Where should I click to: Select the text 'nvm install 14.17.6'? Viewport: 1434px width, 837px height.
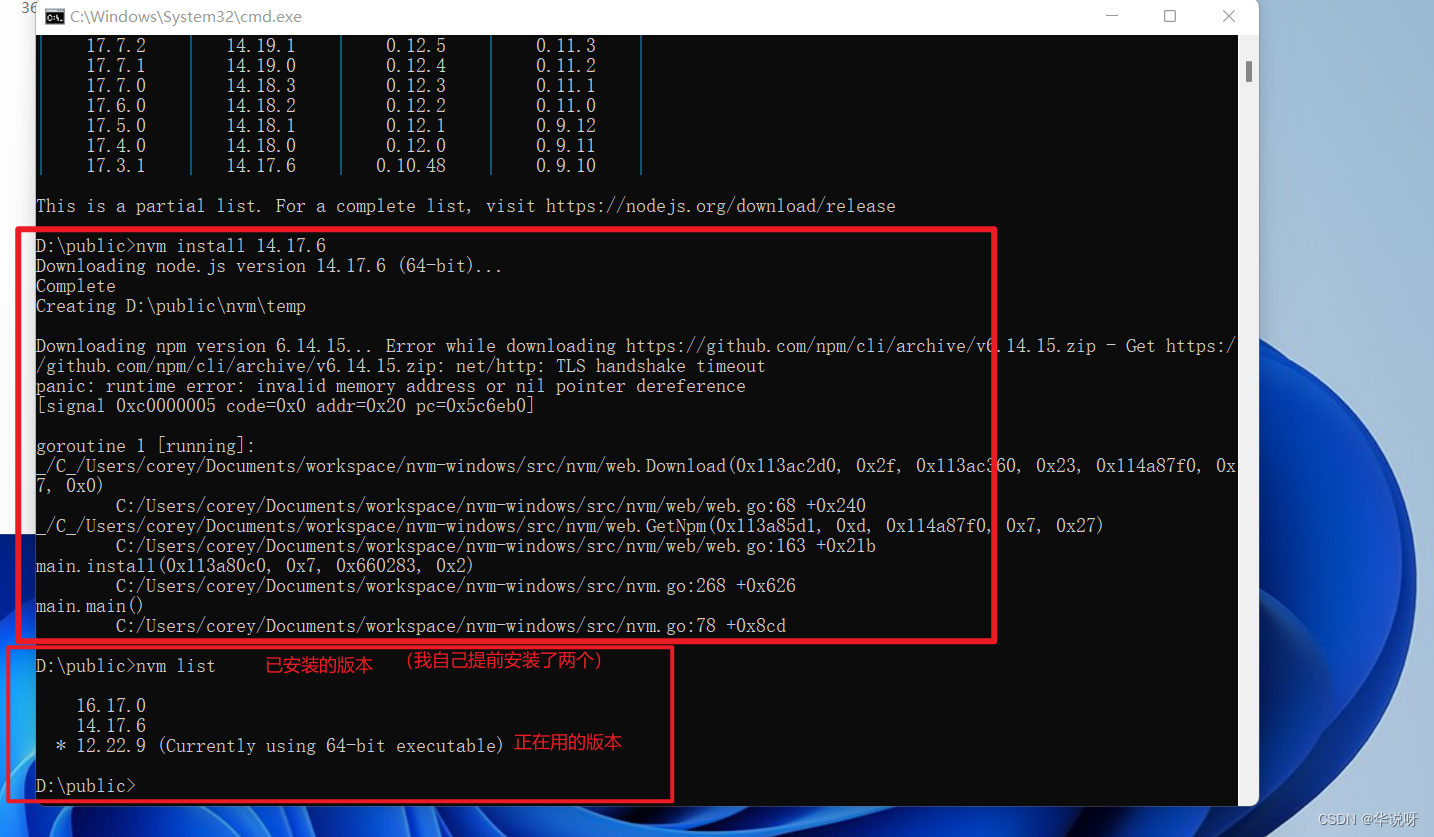pyautogui.click(x=231, y=246)
